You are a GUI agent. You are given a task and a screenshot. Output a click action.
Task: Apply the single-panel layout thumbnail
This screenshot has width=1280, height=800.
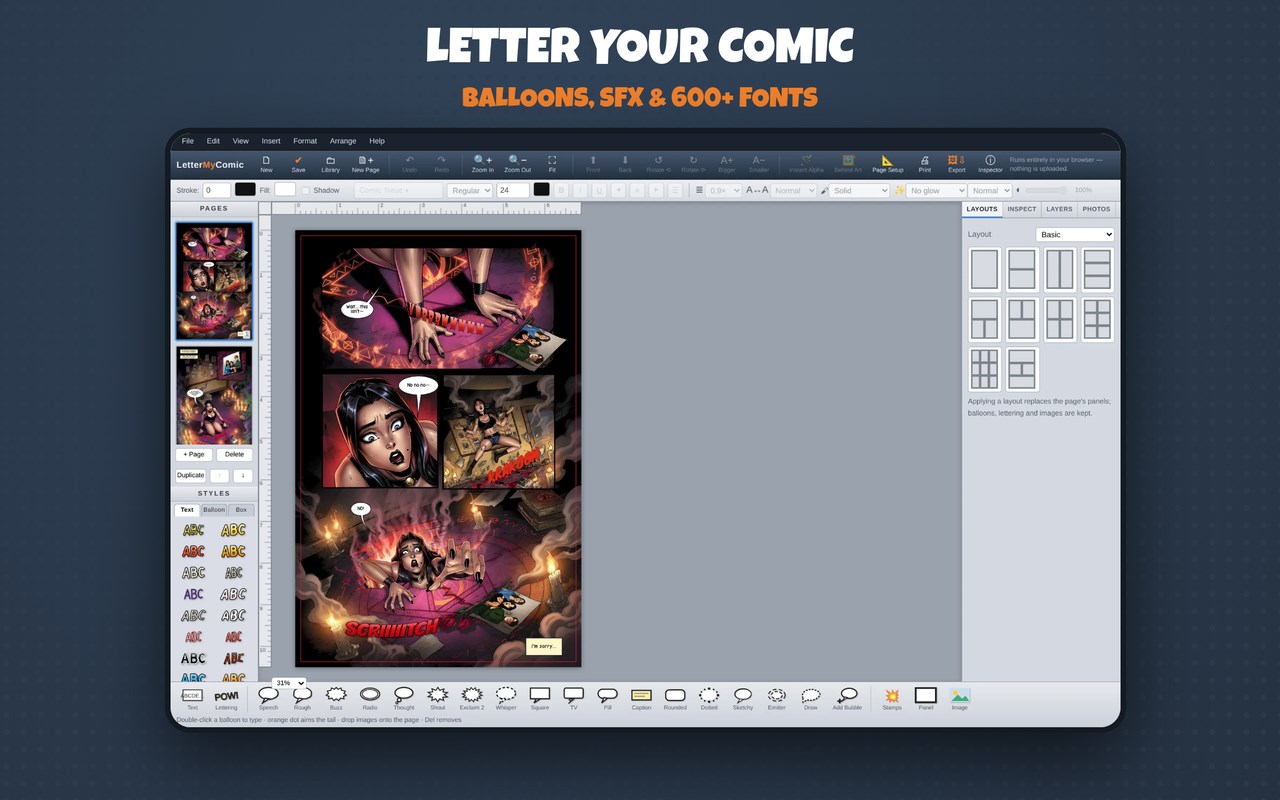(984, 270)
